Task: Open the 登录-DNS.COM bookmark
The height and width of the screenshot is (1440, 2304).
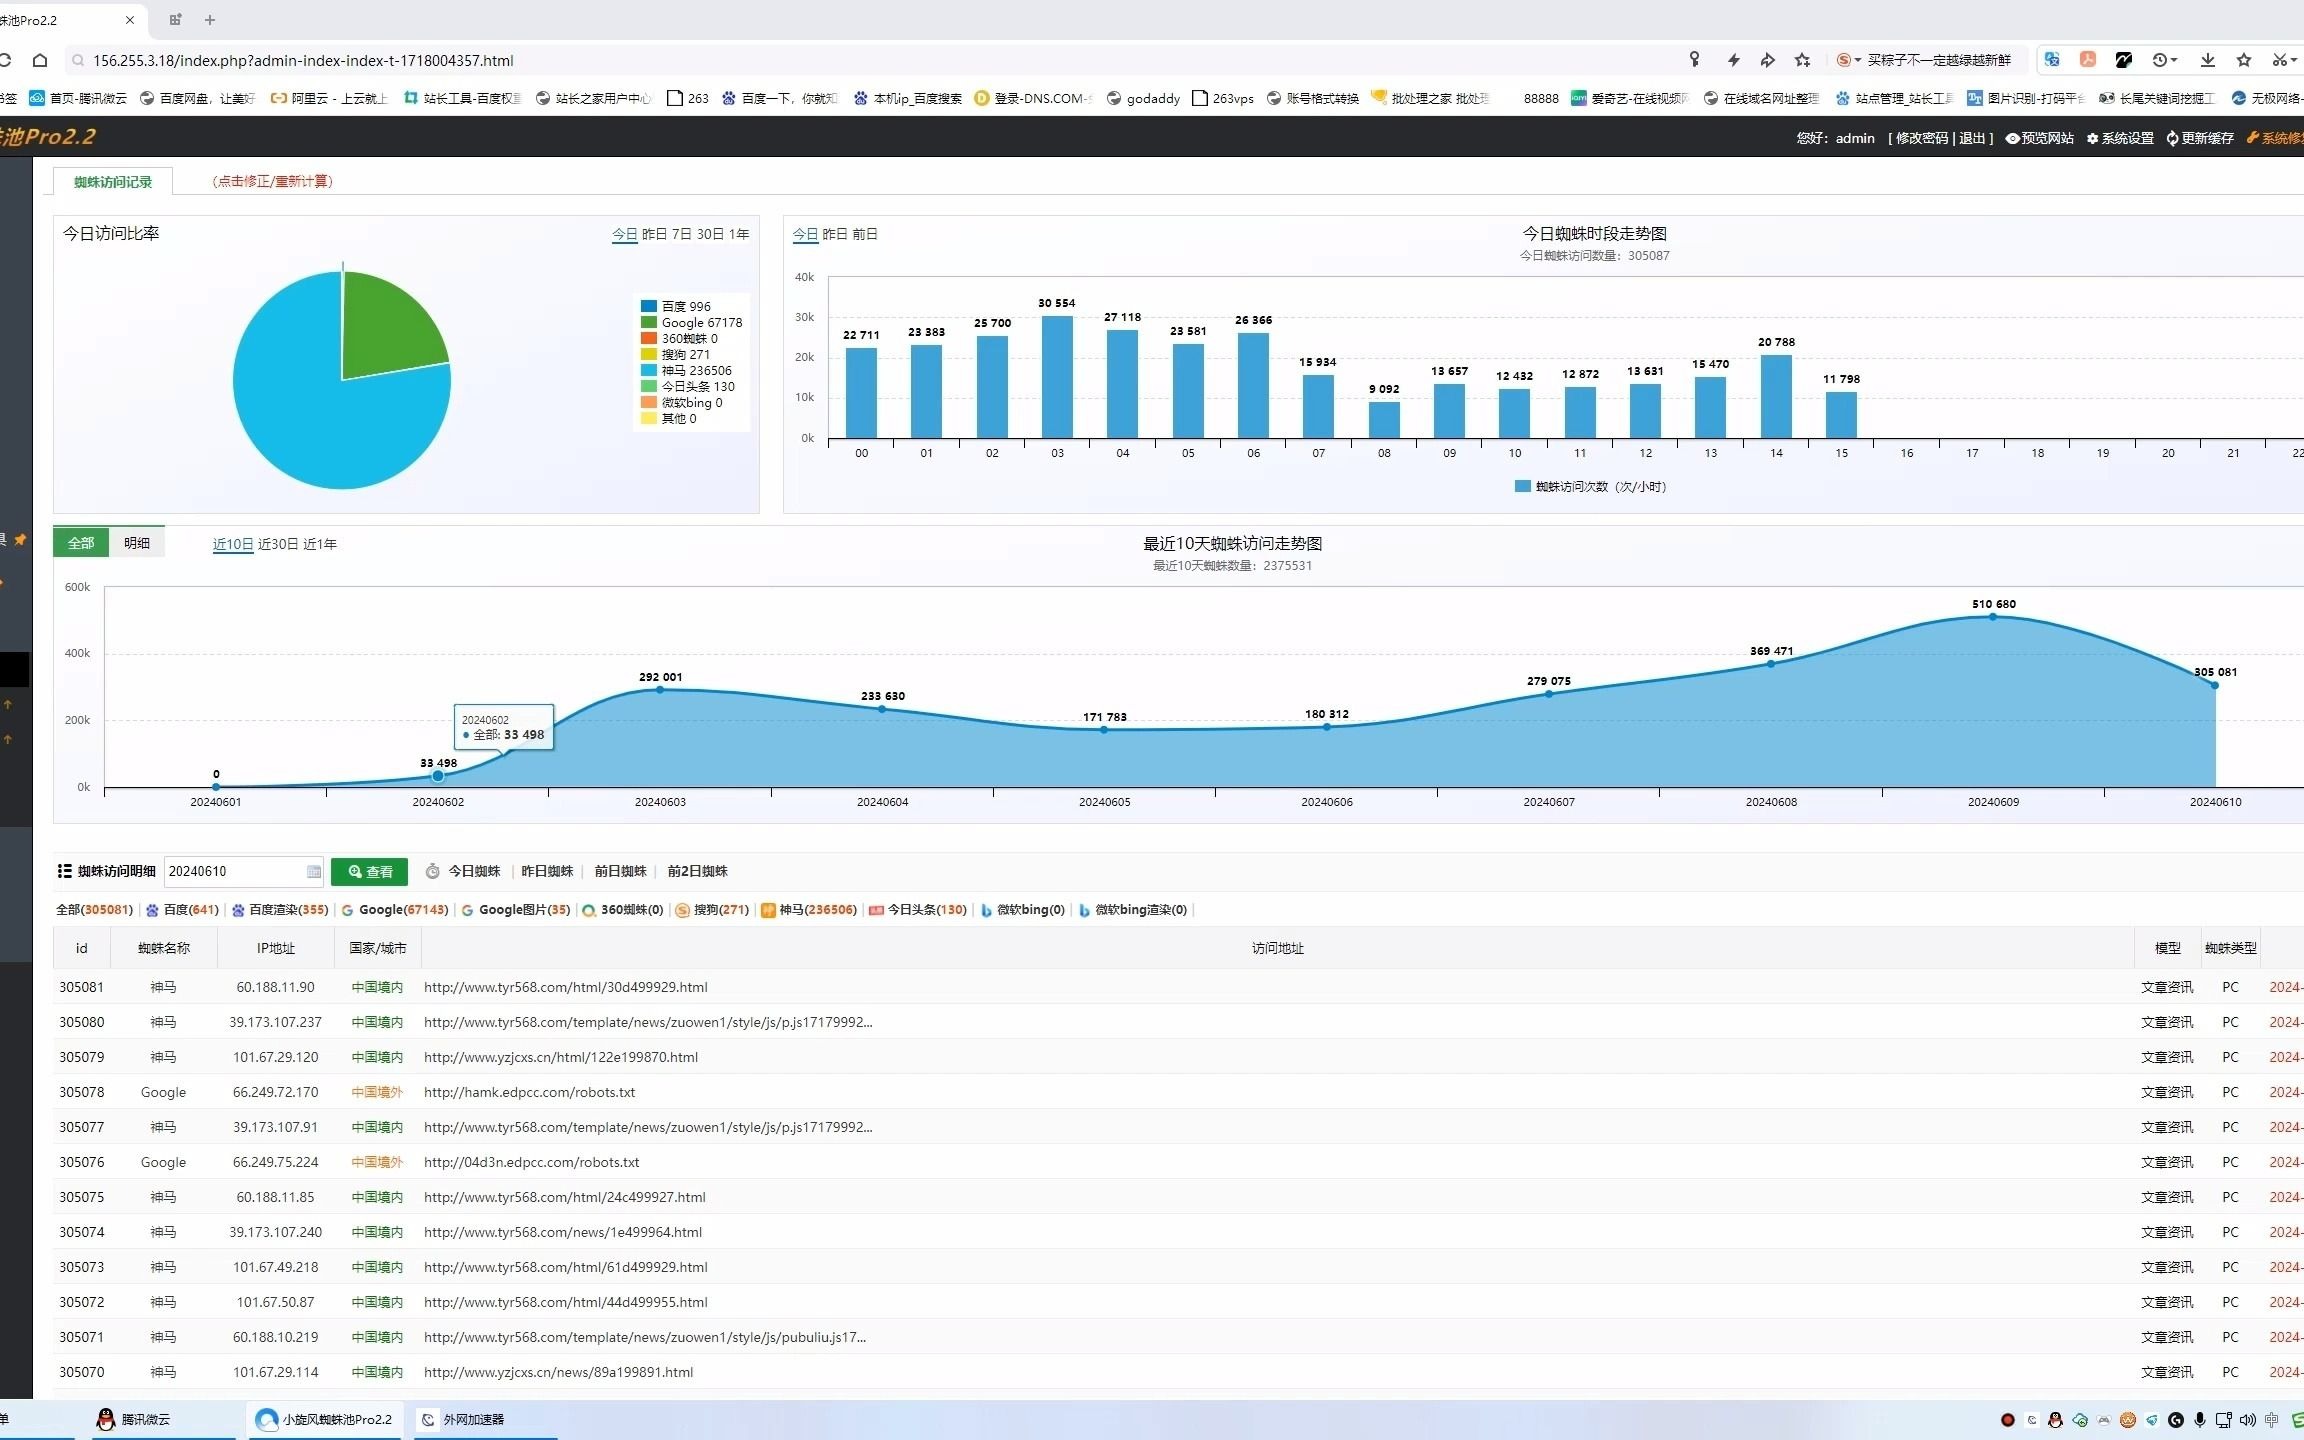Action: tap(1033, 98)
